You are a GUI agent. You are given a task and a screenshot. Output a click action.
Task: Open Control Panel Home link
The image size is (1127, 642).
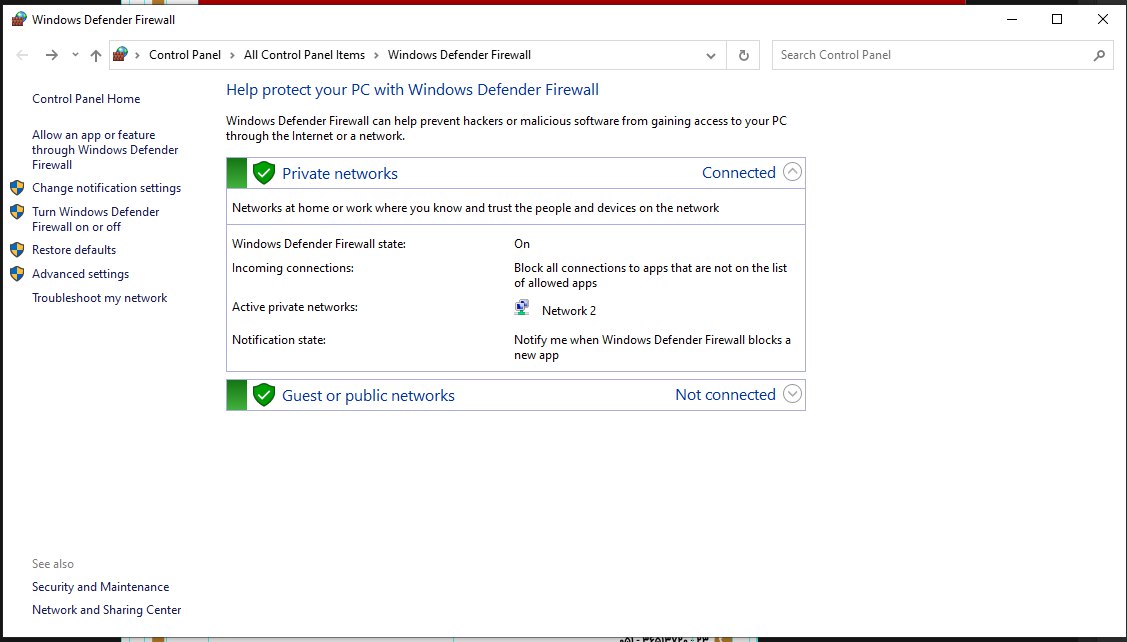click(86, 99)
